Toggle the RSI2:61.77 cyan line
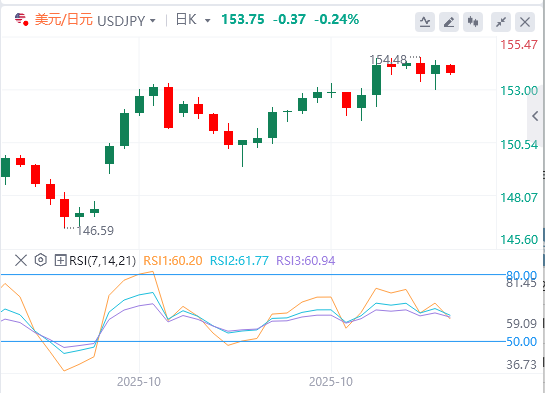Screen dimensions: 545x393 click(x=239, y=261)
